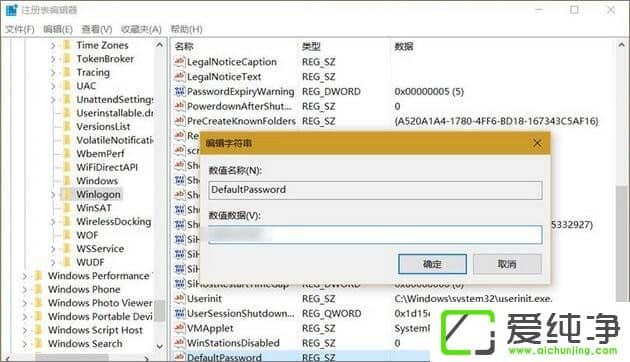630x362 pixels.
Task: Expand the UAC tree node
Action: (53, 86)
